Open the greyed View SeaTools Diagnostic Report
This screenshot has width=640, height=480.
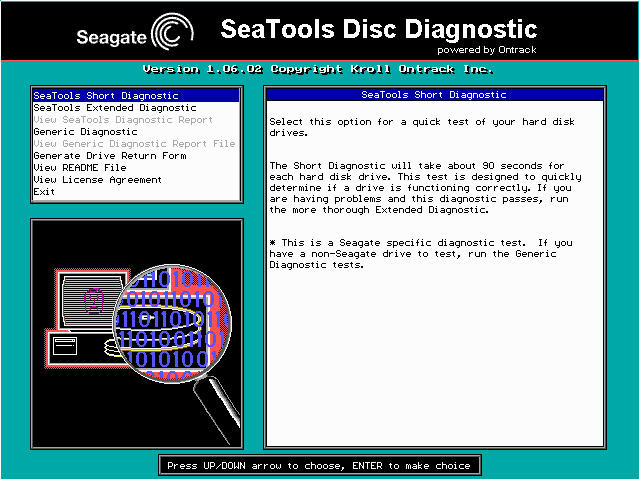[123, 120]
